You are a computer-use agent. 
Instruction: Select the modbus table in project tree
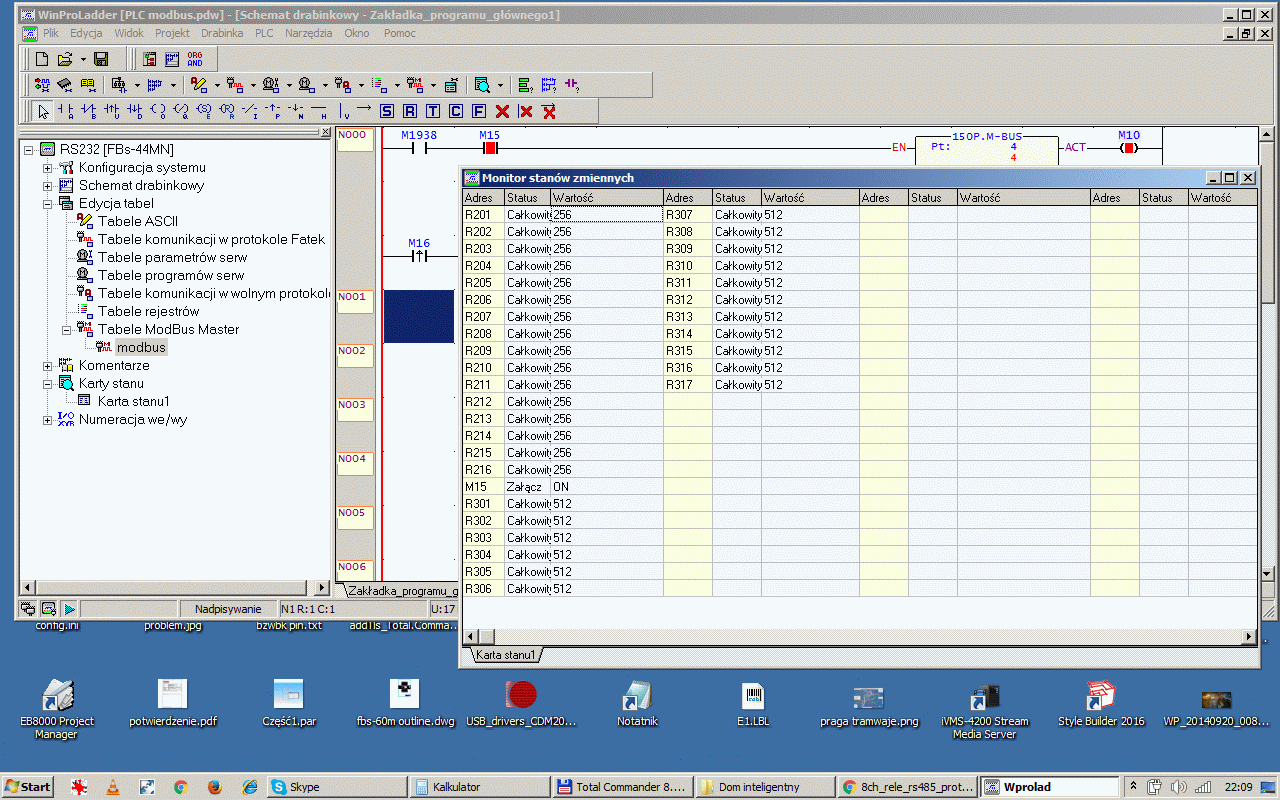(140, 348)
